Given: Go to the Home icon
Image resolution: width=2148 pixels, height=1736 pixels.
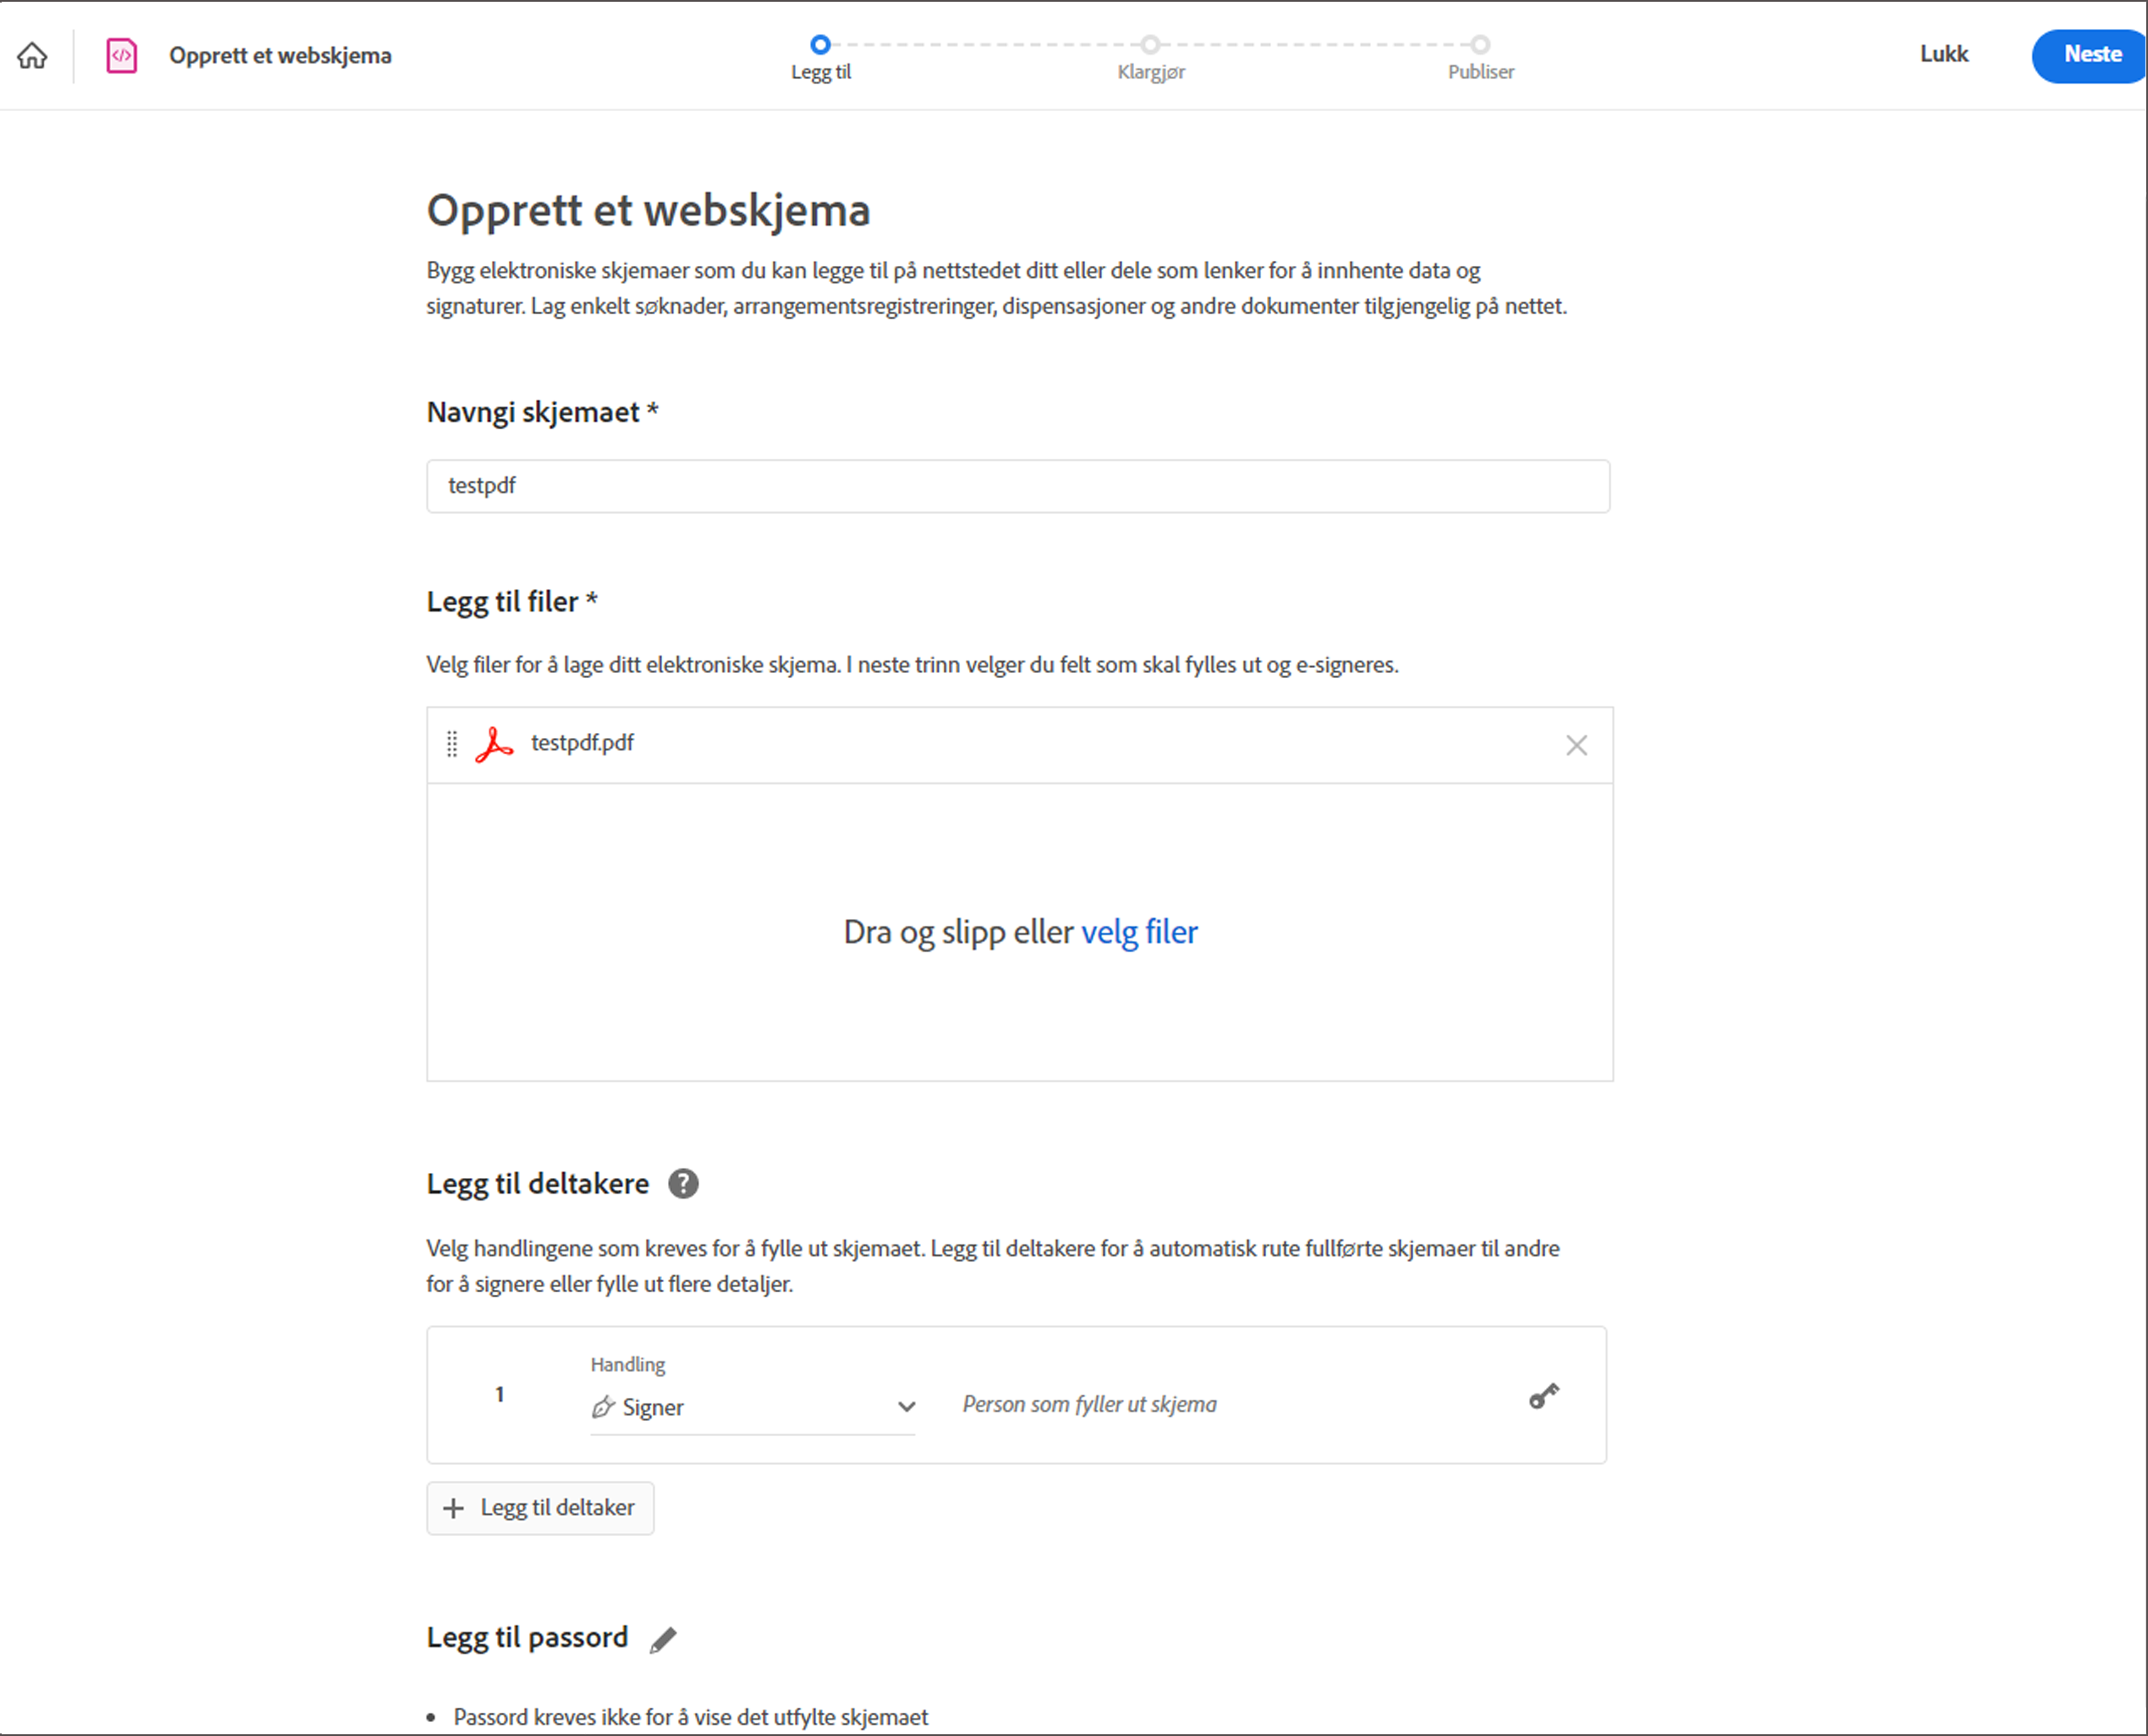Looking at the screenshot, I should [32, 55].
